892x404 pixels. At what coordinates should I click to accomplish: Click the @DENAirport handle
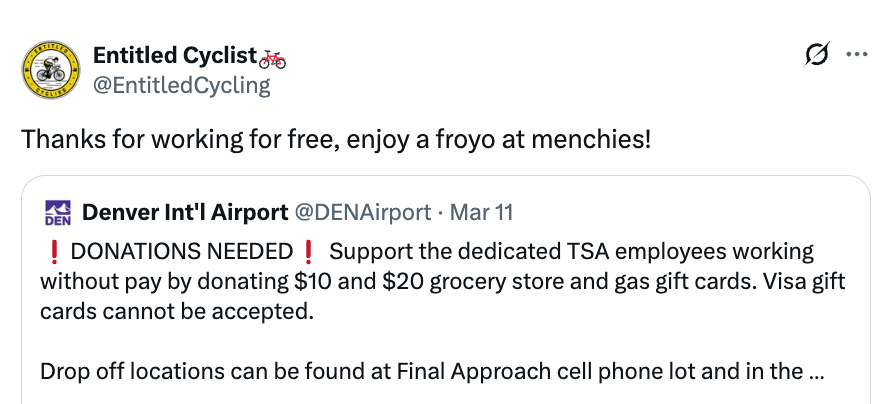(x=361, y=212)
